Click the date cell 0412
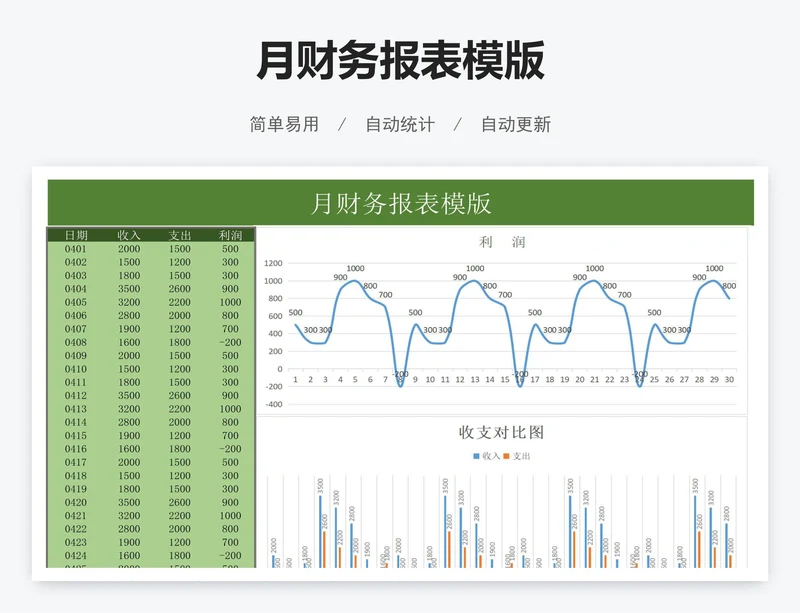800x613 pixels. [76, 396]
